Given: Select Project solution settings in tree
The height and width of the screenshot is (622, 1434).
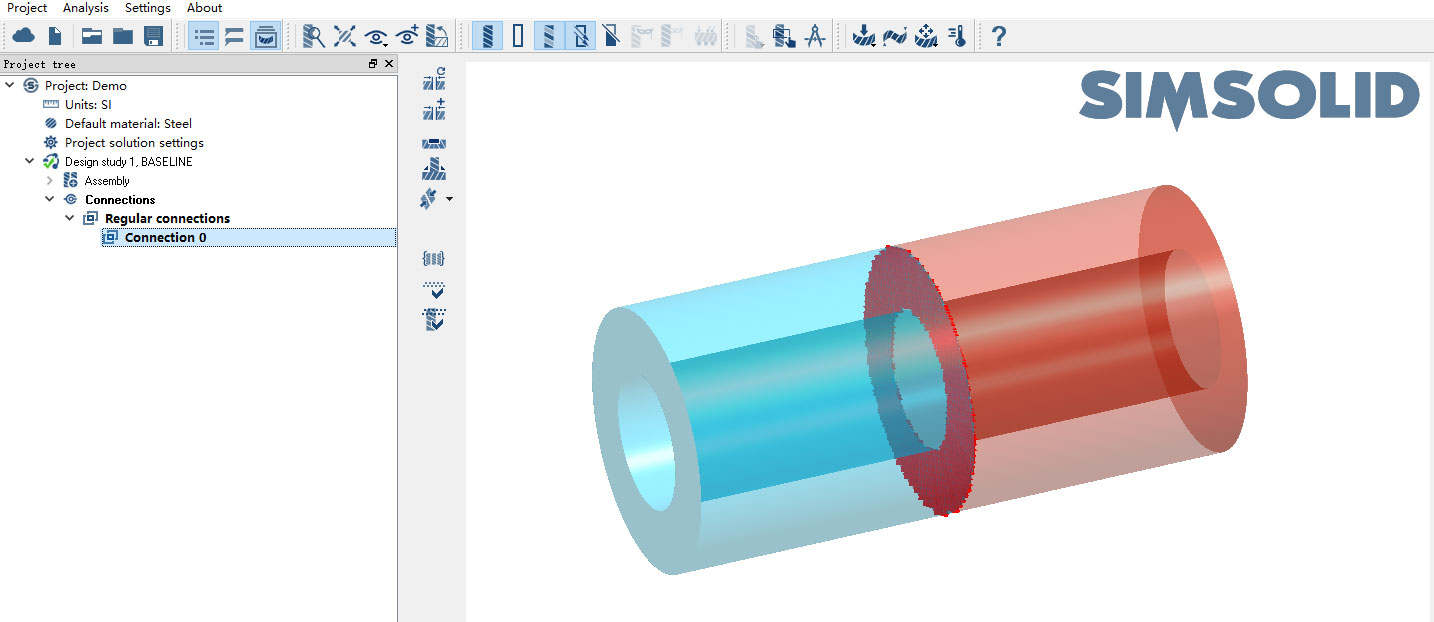Looking at the screenshot, I should coord(134,143).
